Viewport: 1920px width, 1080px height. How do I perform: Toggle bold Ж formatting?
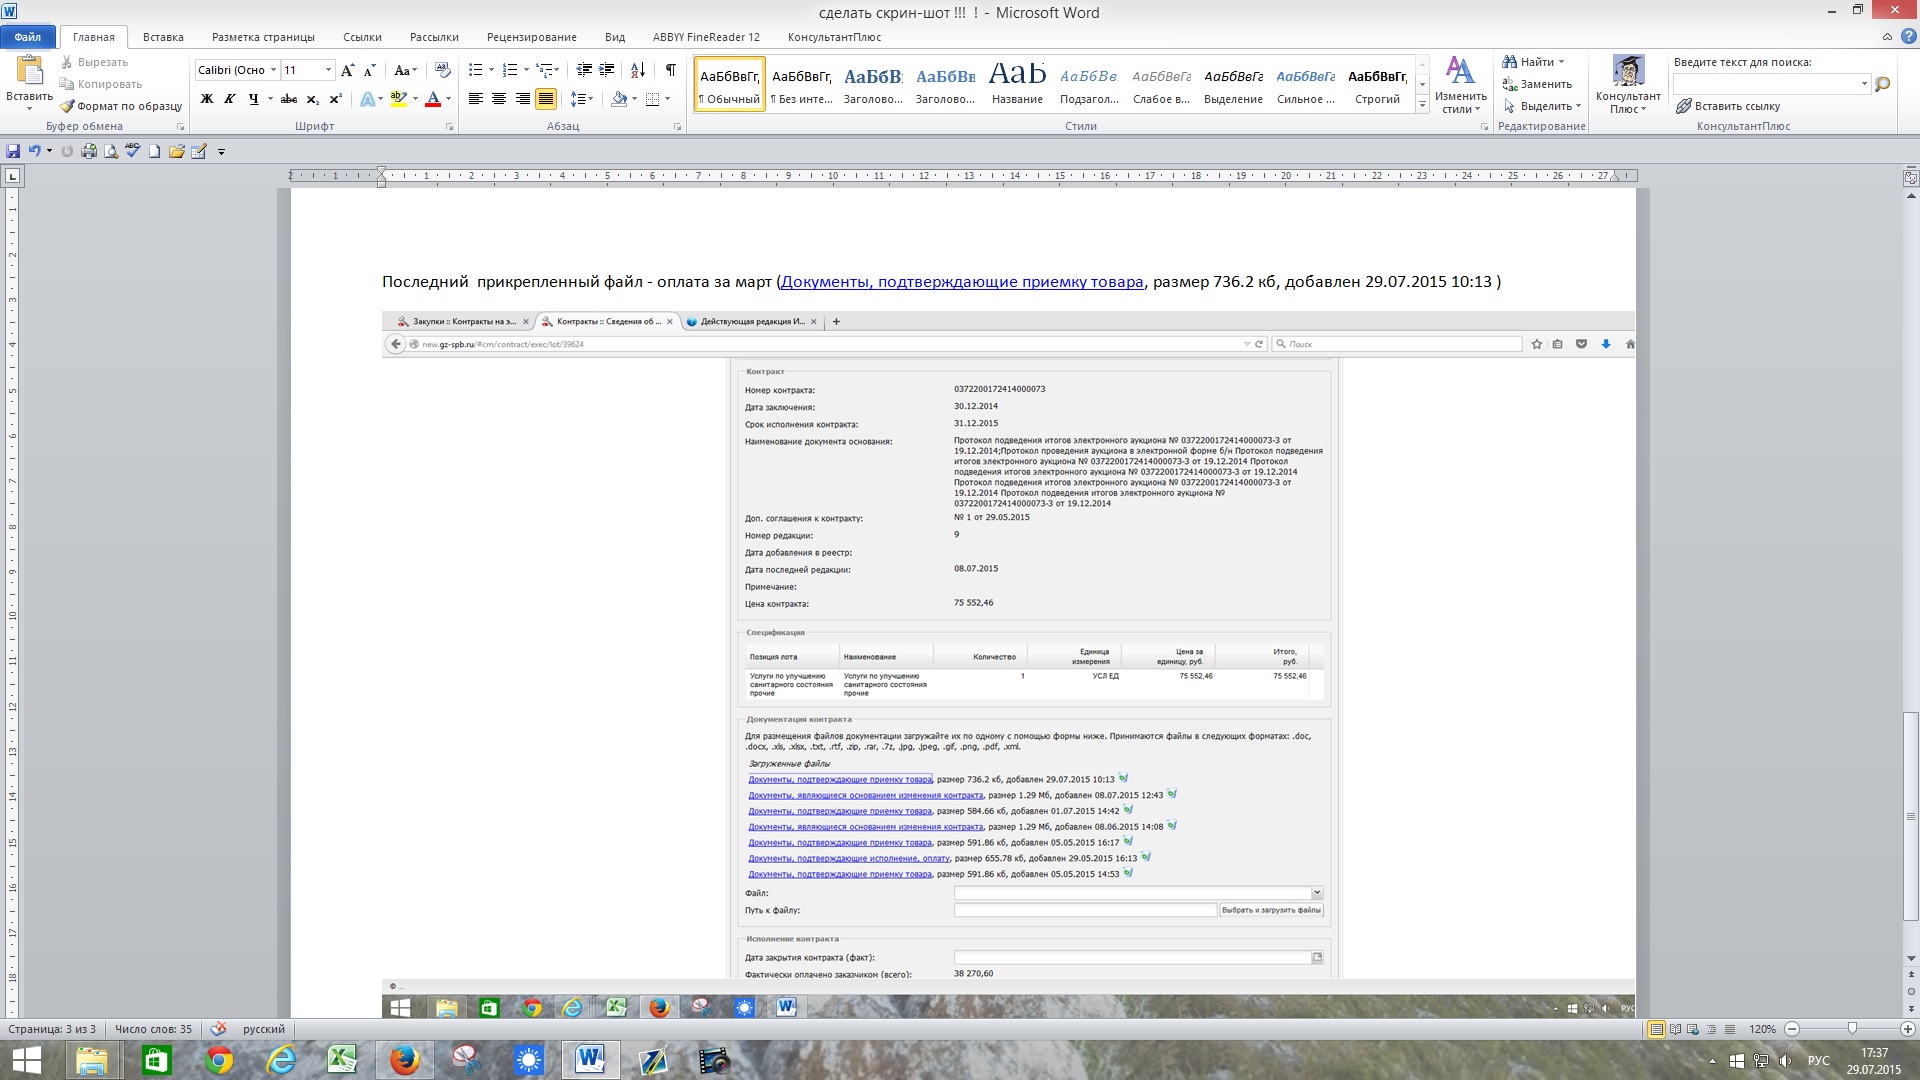click(x=207, y=99)
